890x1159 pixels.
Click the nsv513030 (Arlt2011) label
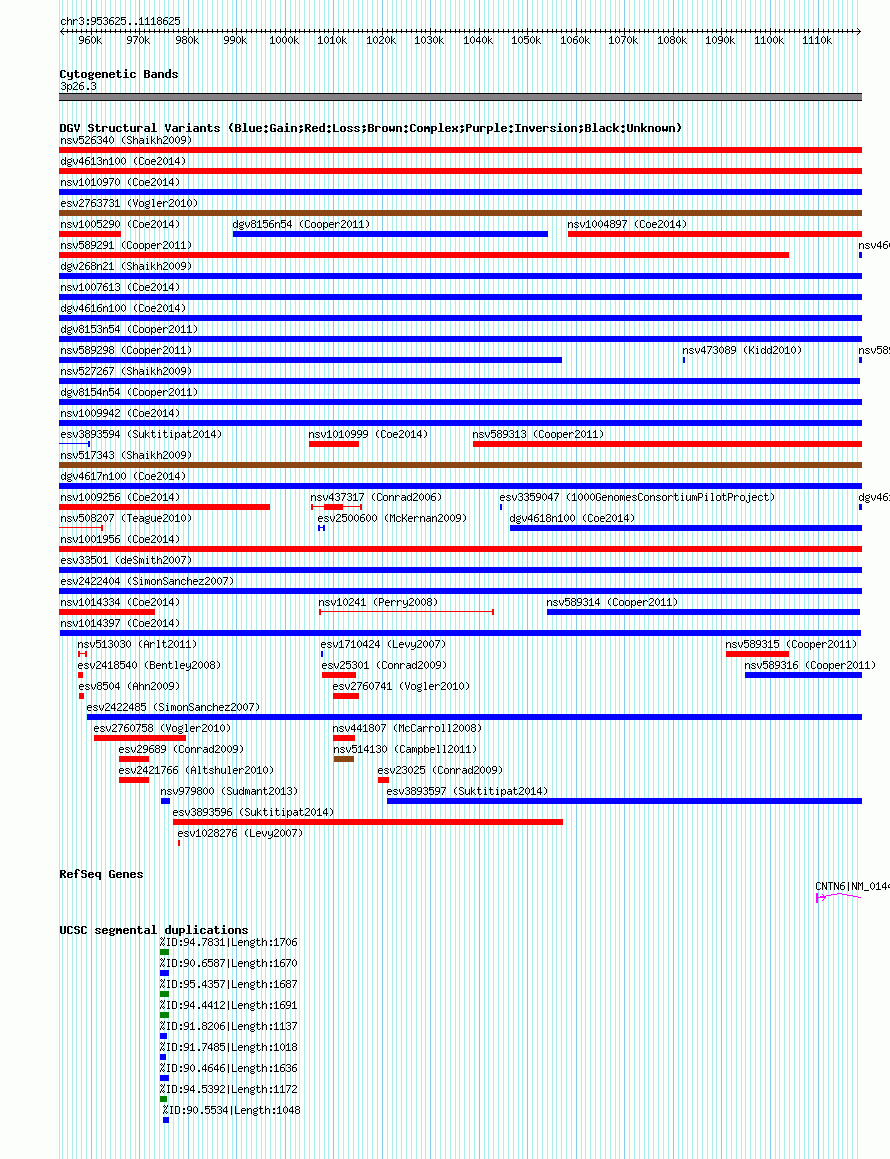(137, 645)
